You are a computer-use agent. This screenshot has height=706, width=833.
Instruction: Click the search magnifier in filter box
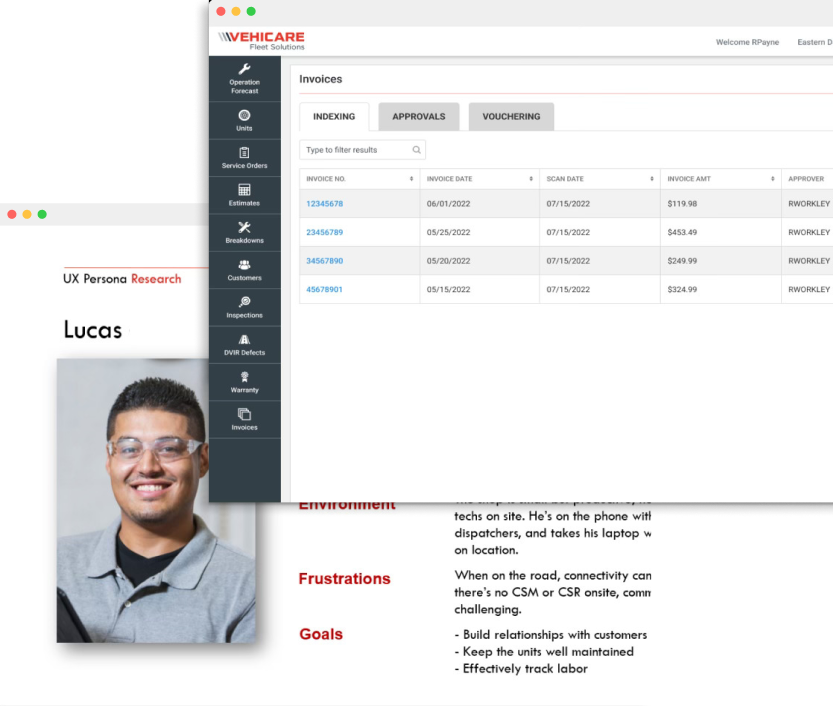[416, 150]
